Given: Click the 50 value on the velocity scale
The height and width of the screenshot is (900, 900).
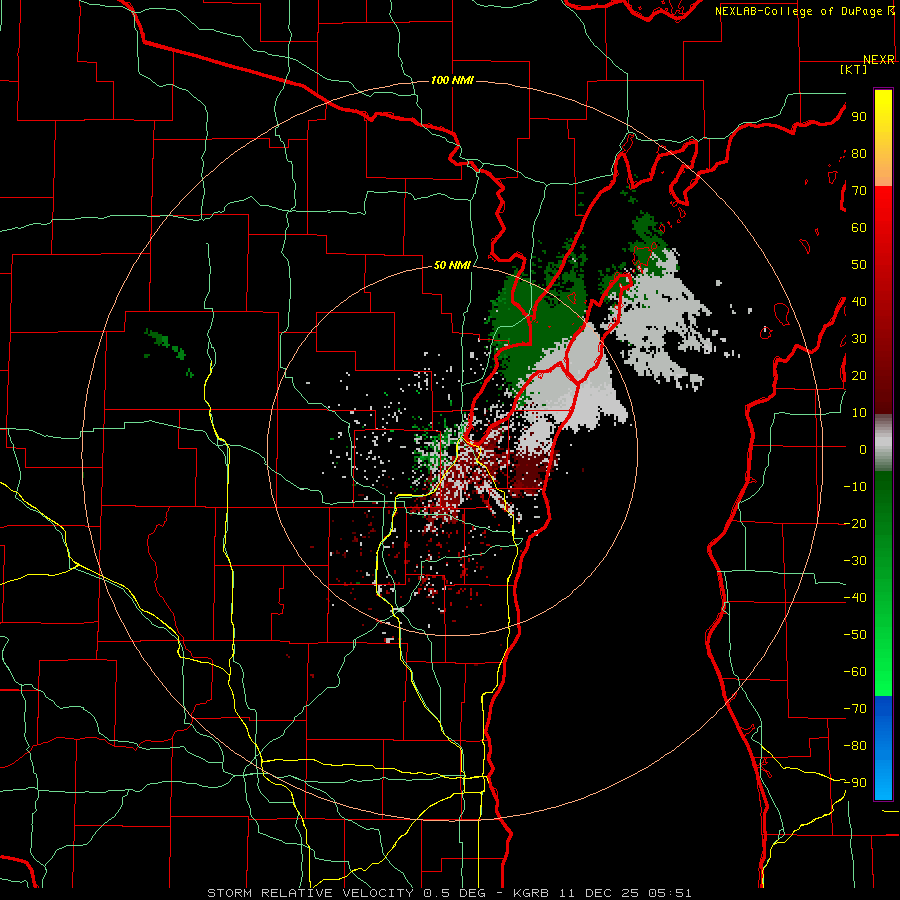Looking at the screenshot, I should (859, 265).
